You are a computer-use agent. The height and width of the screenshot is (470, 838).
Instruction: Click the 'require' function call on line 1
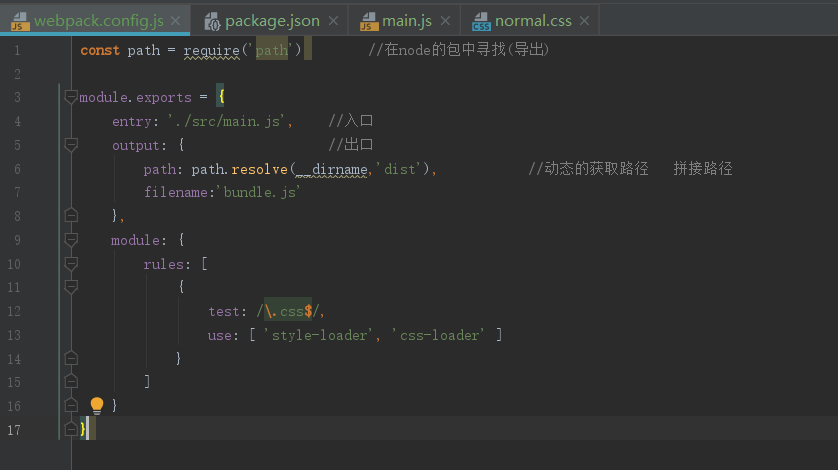tap(212, 51)
